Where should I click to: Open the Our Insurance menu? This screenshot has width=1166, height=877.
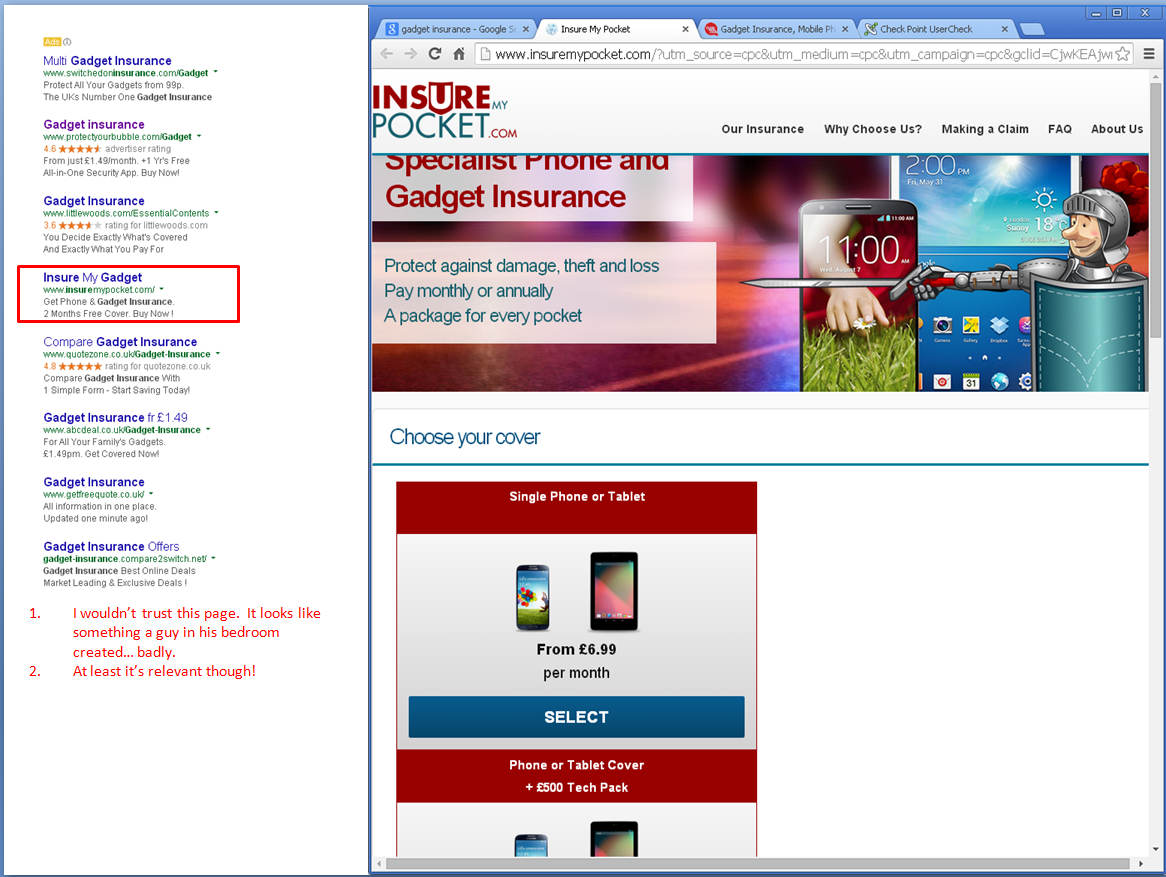pos(762,129)
